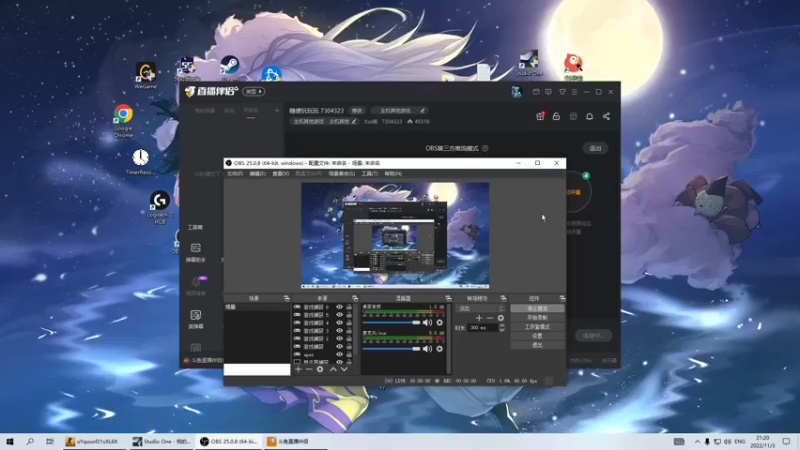Toggle the lock on 游戏捕获 5 source
Image resolution: width=800 pixels, height=450 pixels.
click(x=349, y=315)
